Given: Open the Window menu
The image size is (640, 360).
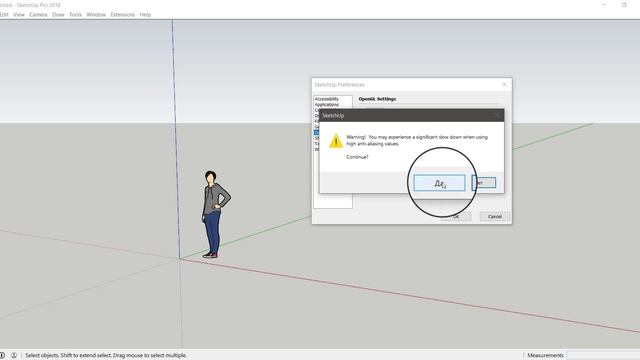Looking at the screenshot, I should (x=96, y=15).
